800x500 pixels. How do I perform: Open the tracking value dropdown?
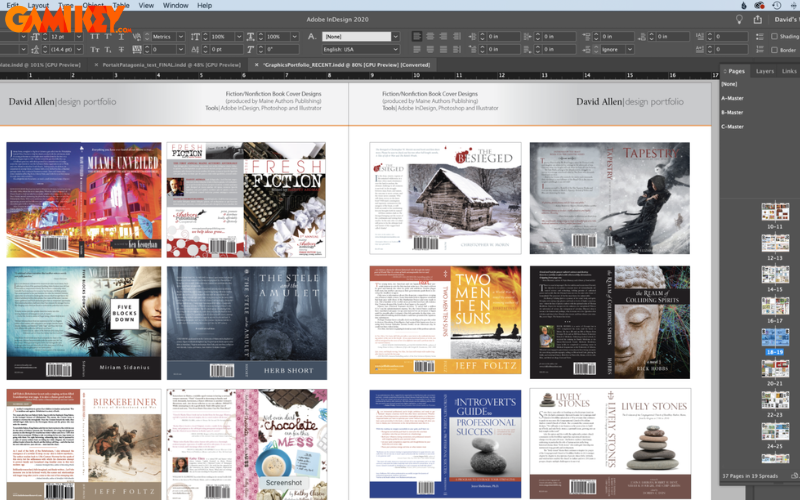click(x=181, y=49)
